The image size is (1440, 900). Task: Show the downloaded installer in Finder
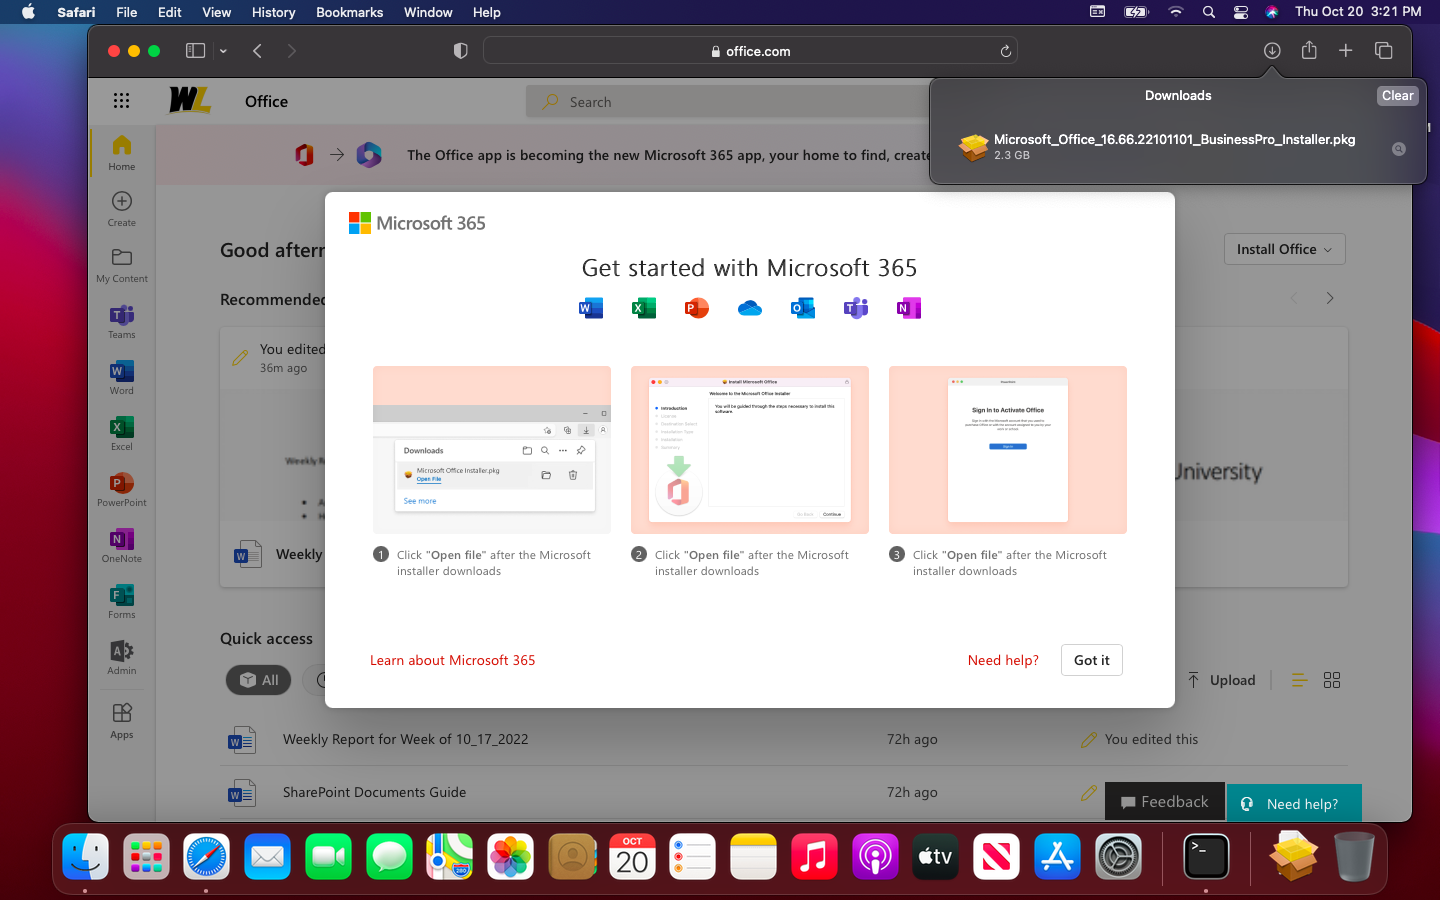coord(1398,149)
